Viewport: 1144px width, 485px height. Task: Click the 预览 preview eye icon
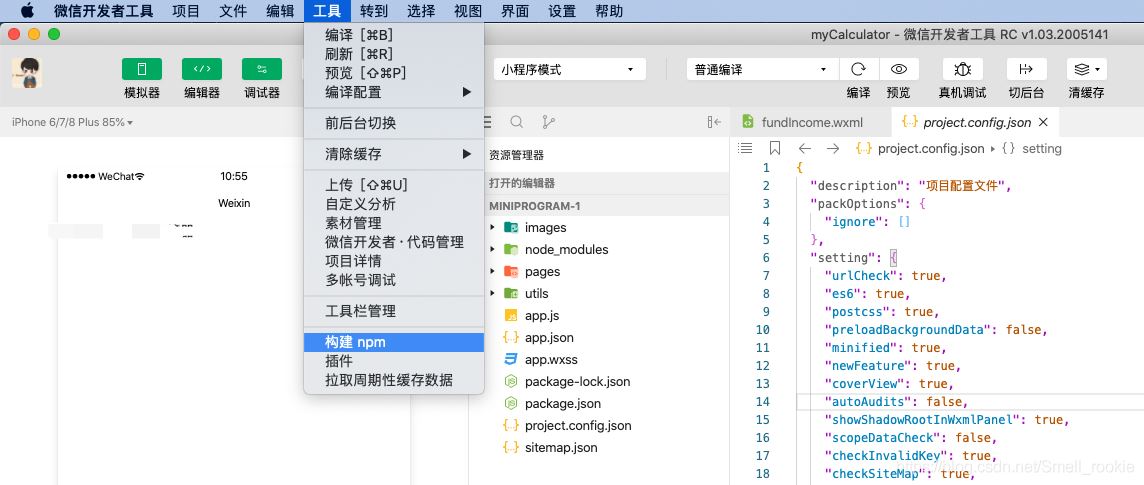pyautogui.click(x=899, y=69)
